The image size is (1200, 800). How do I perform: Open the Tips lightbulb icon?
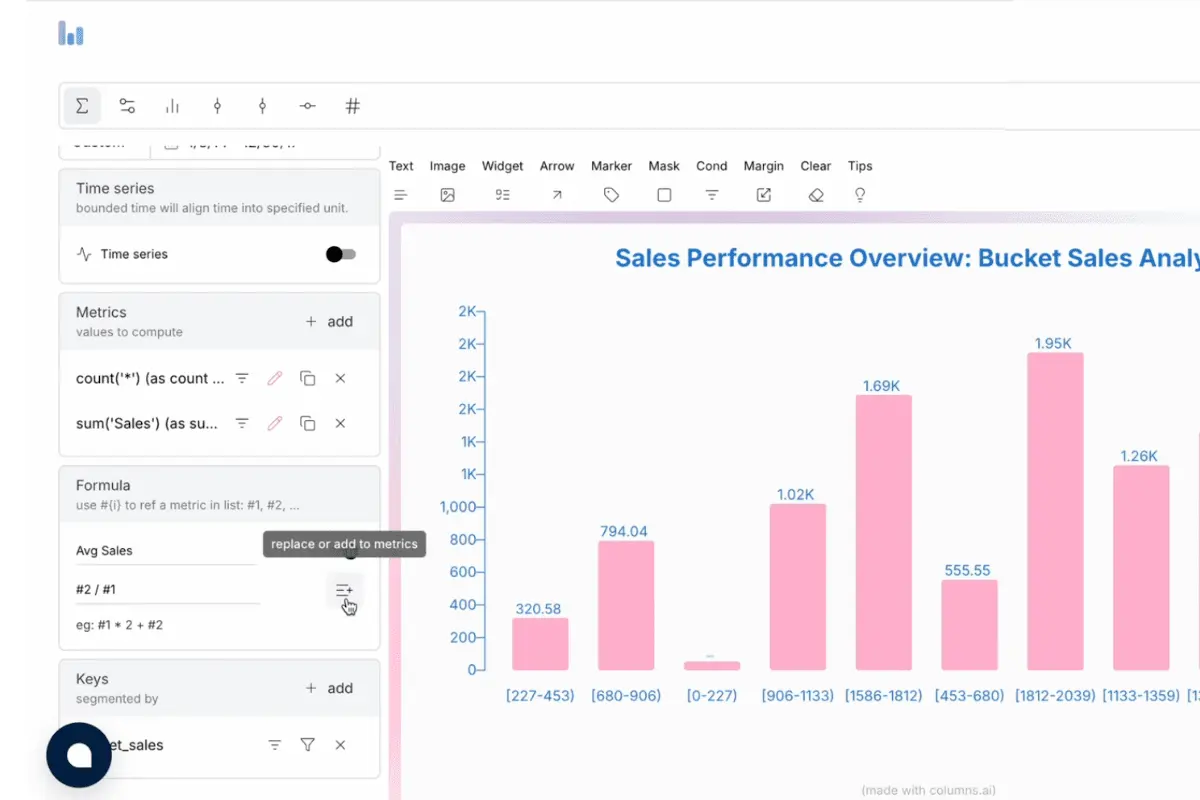[x=859, y=195]
